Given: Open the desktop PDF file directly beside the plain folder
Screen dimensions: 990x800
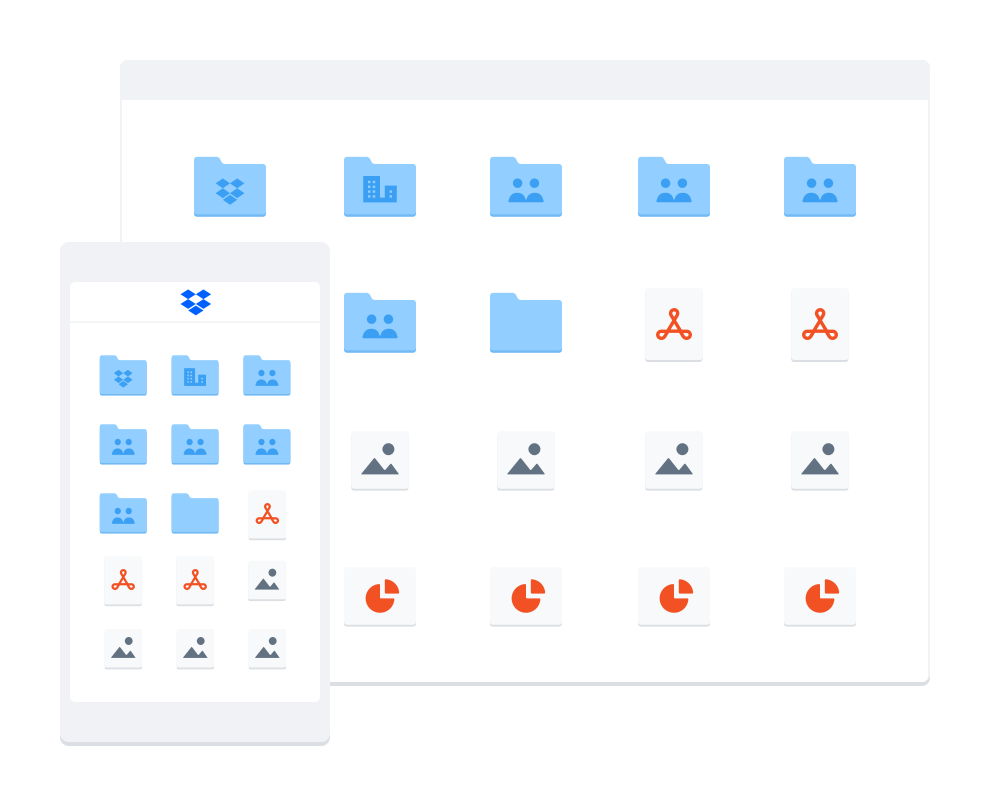Looking at the screenshot, I should coord(674,325).
